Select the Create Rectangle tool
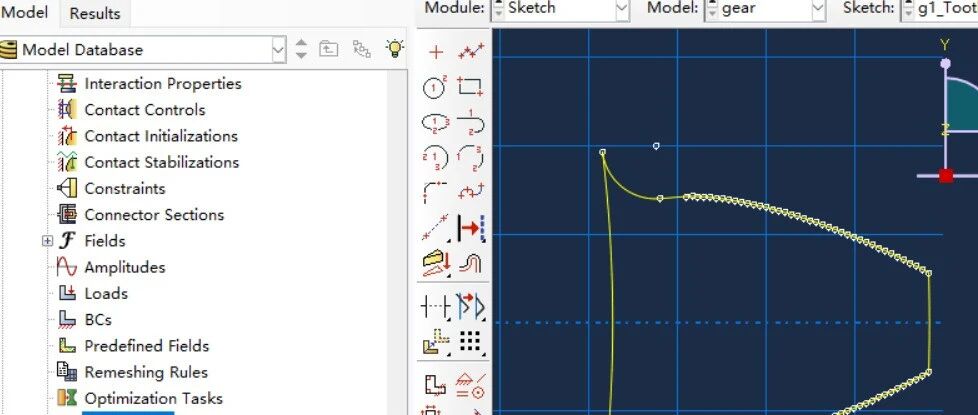This screenshot has width=978, height=415. click(471, 87)
